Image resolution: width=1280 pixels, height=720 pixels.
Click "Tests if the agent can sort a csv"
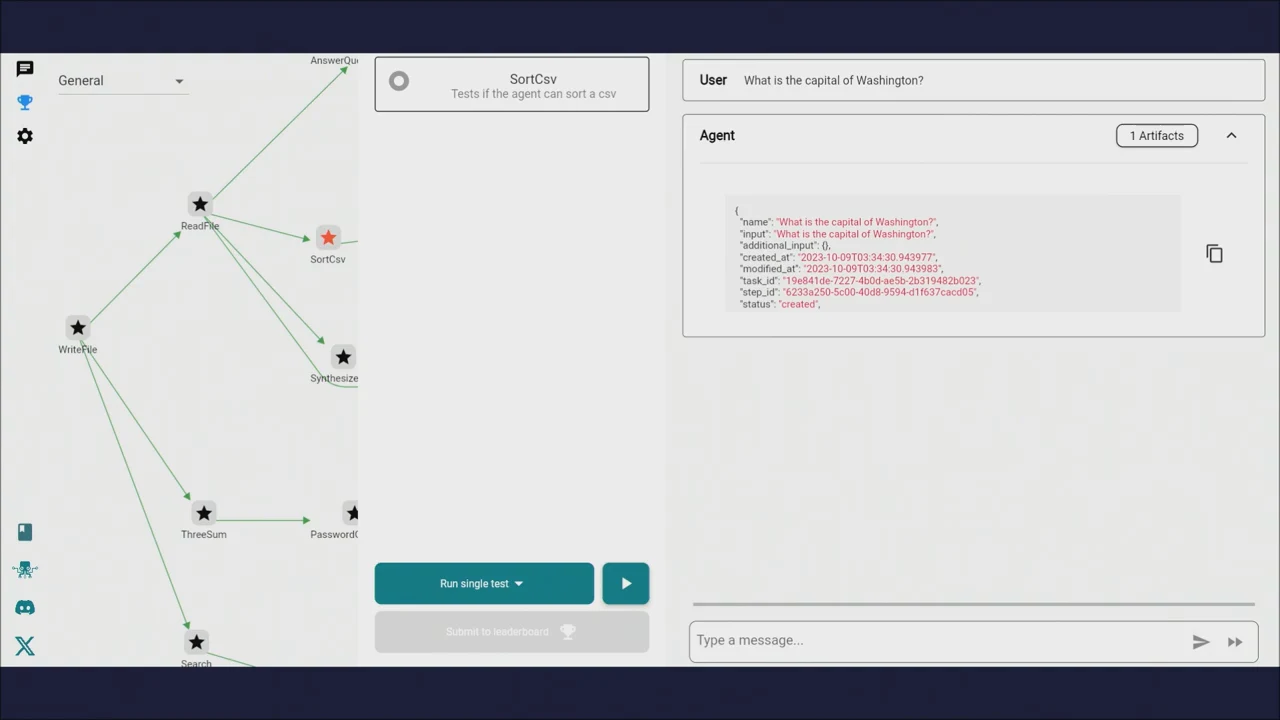point(533,94)
